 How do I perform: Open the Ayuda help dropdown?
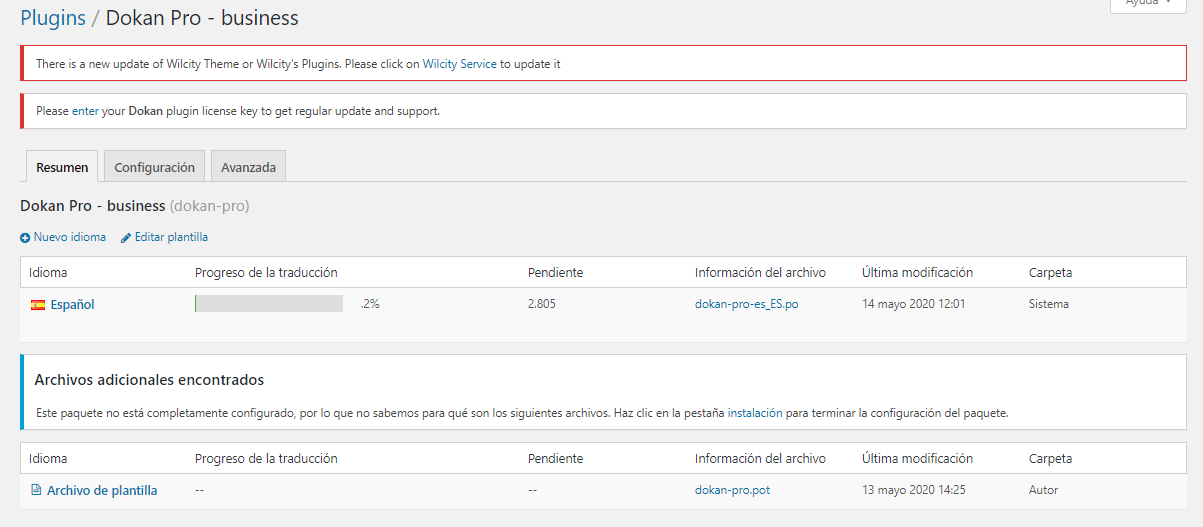pos(1148,3)
